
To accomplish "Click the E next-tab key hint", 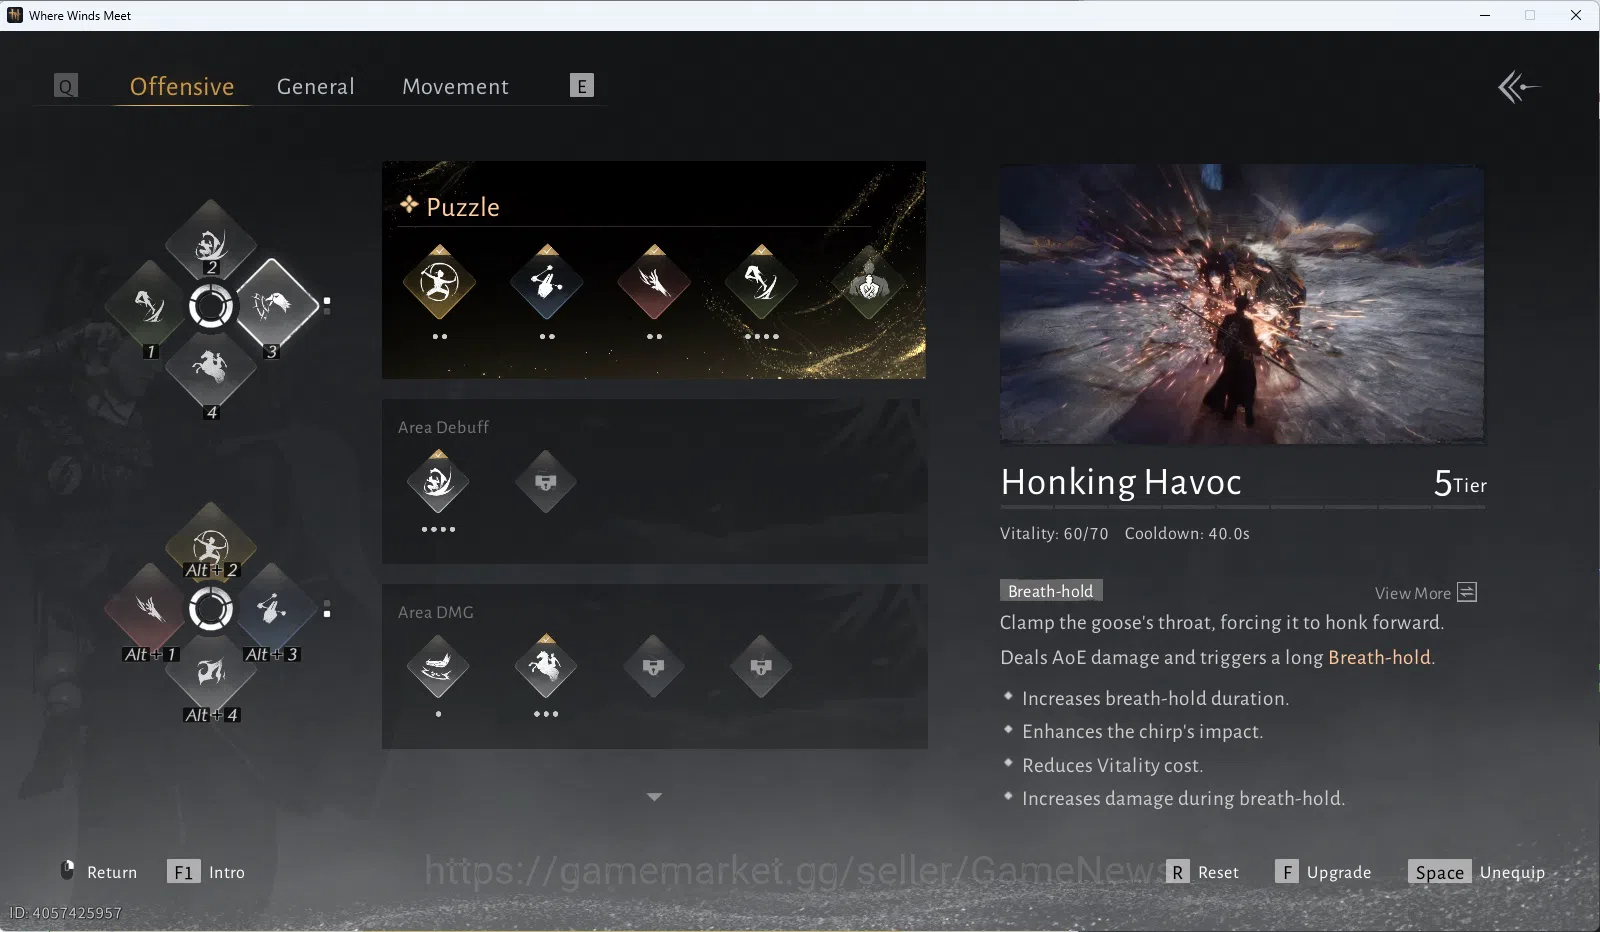I will 581,86.
